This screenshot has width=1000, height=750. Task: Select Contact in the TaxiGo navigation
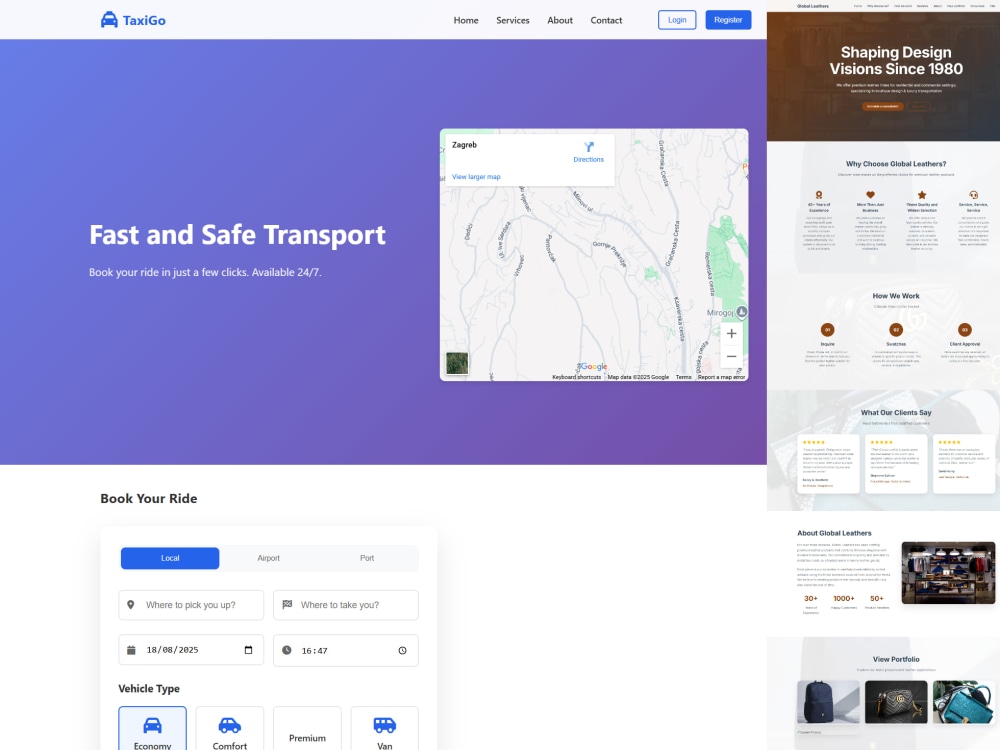606,20
